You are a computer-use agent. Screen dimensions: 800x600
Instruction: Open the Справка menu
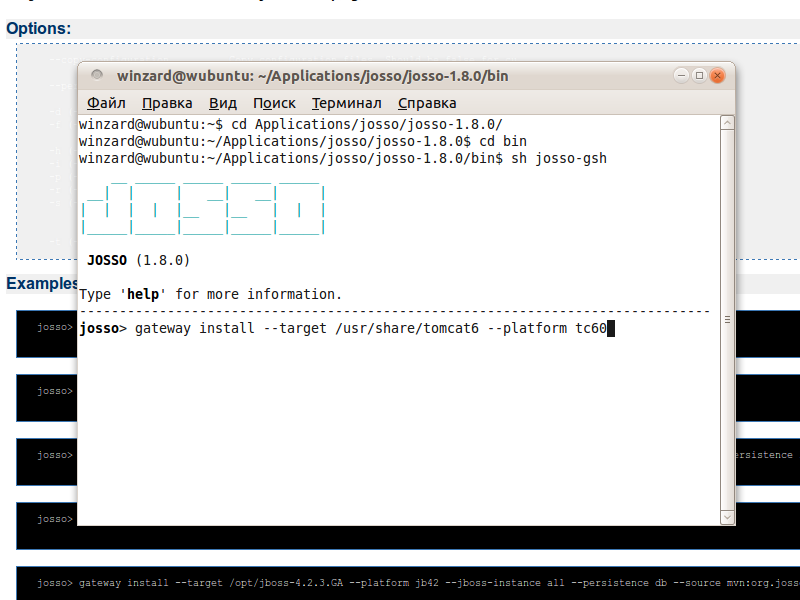coord(427,103)
